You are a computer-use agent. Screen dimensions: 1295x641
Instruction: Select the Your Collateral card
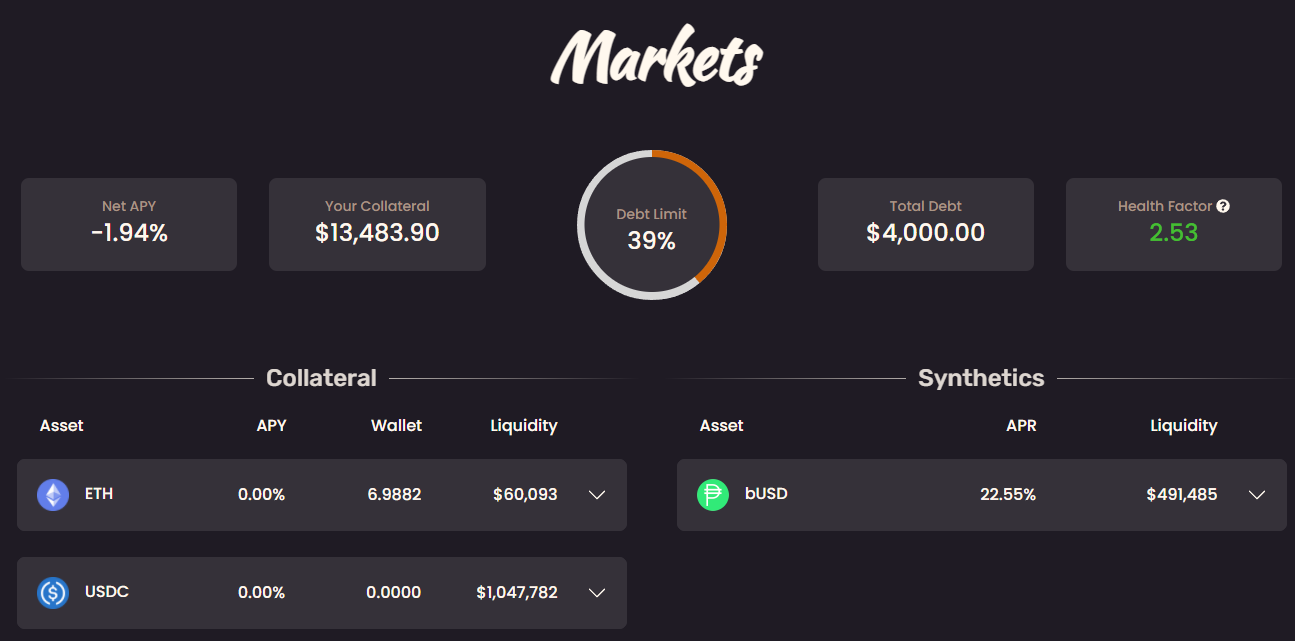[x=377, y=224]
